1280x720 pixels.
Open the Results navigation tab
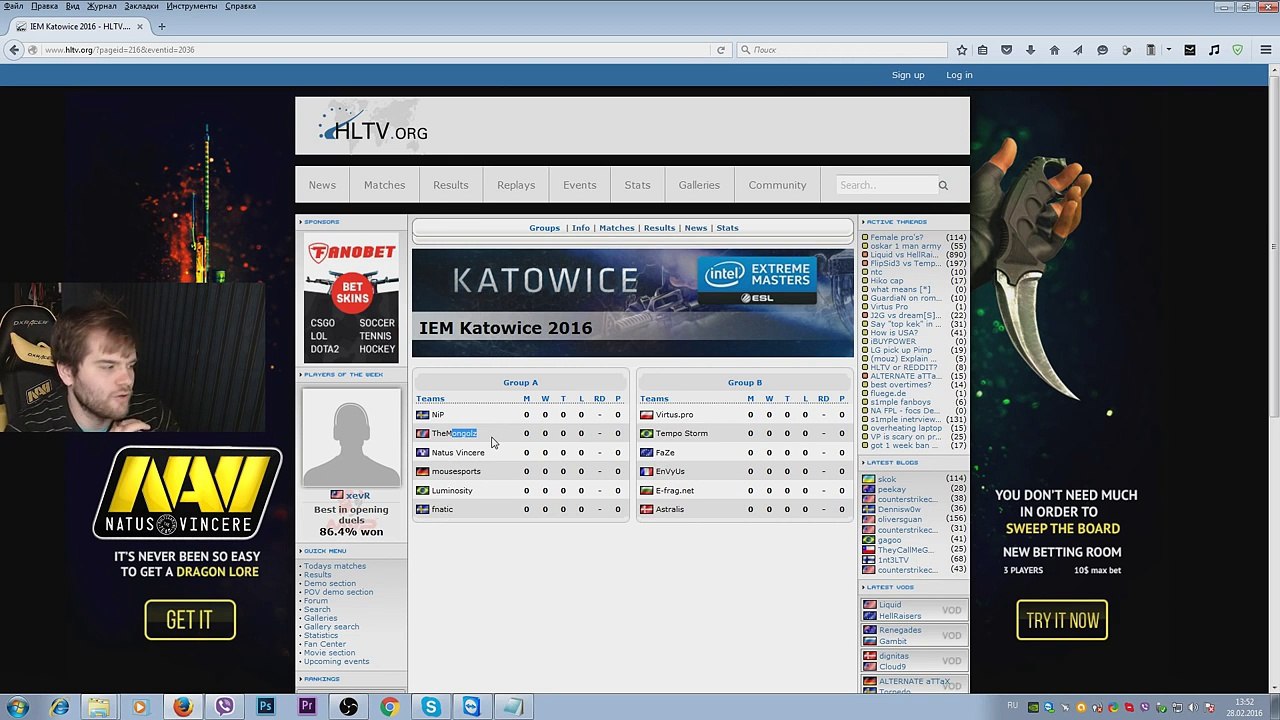[451, 185]
